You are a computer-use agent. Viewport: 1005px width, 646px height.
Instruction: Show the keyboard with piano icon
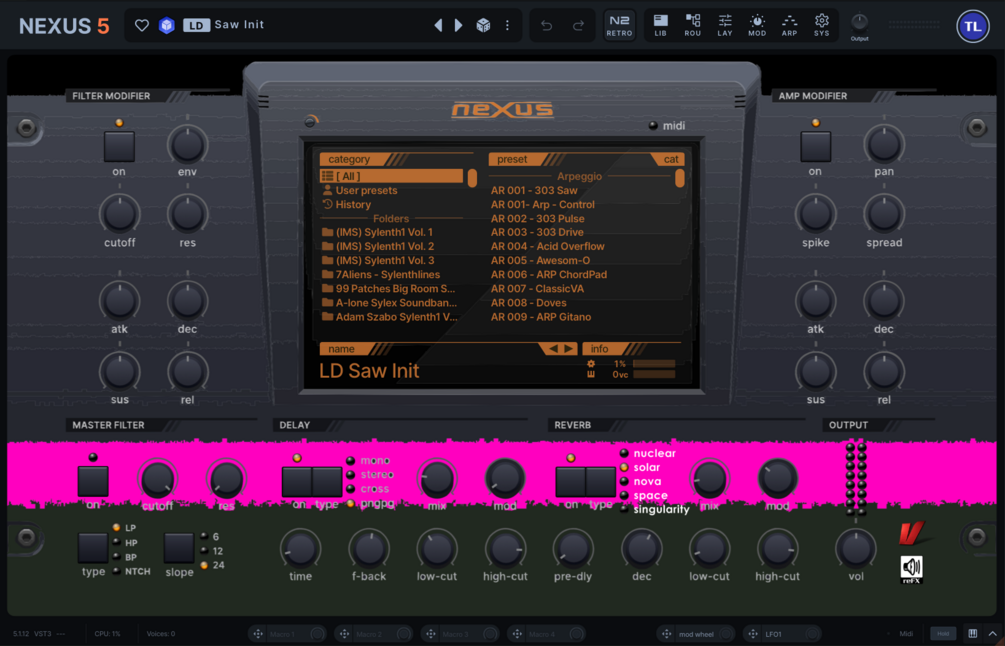click(x=972, y=634)
